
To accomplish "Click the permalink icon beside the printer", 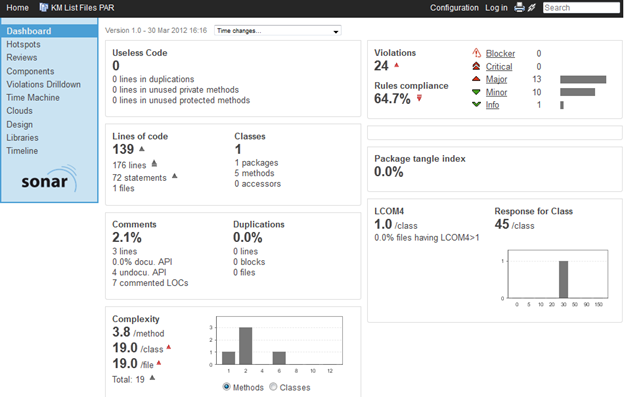I will click(532, 7).
